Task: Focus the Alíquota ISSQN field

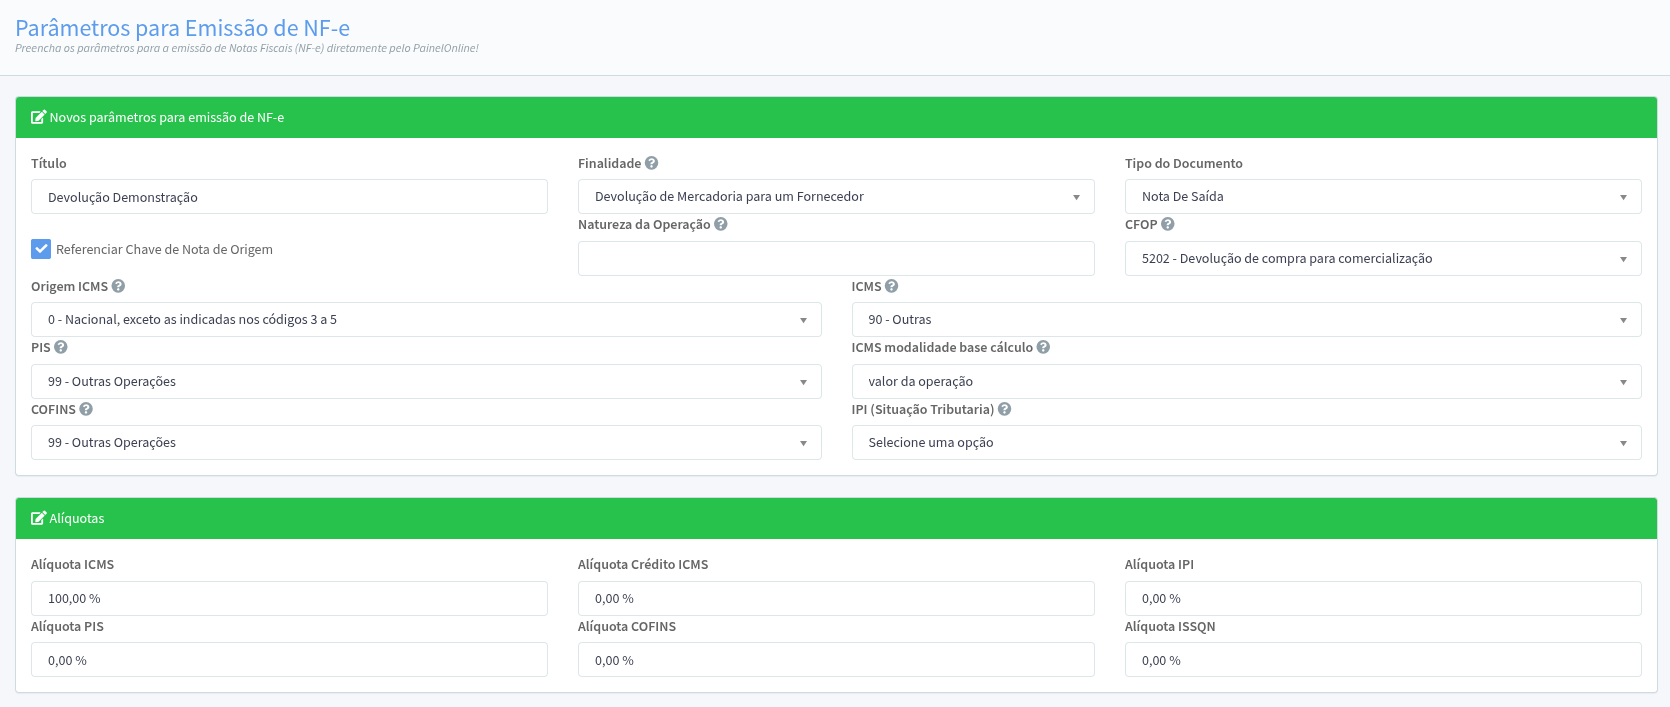Action: 1382,660
